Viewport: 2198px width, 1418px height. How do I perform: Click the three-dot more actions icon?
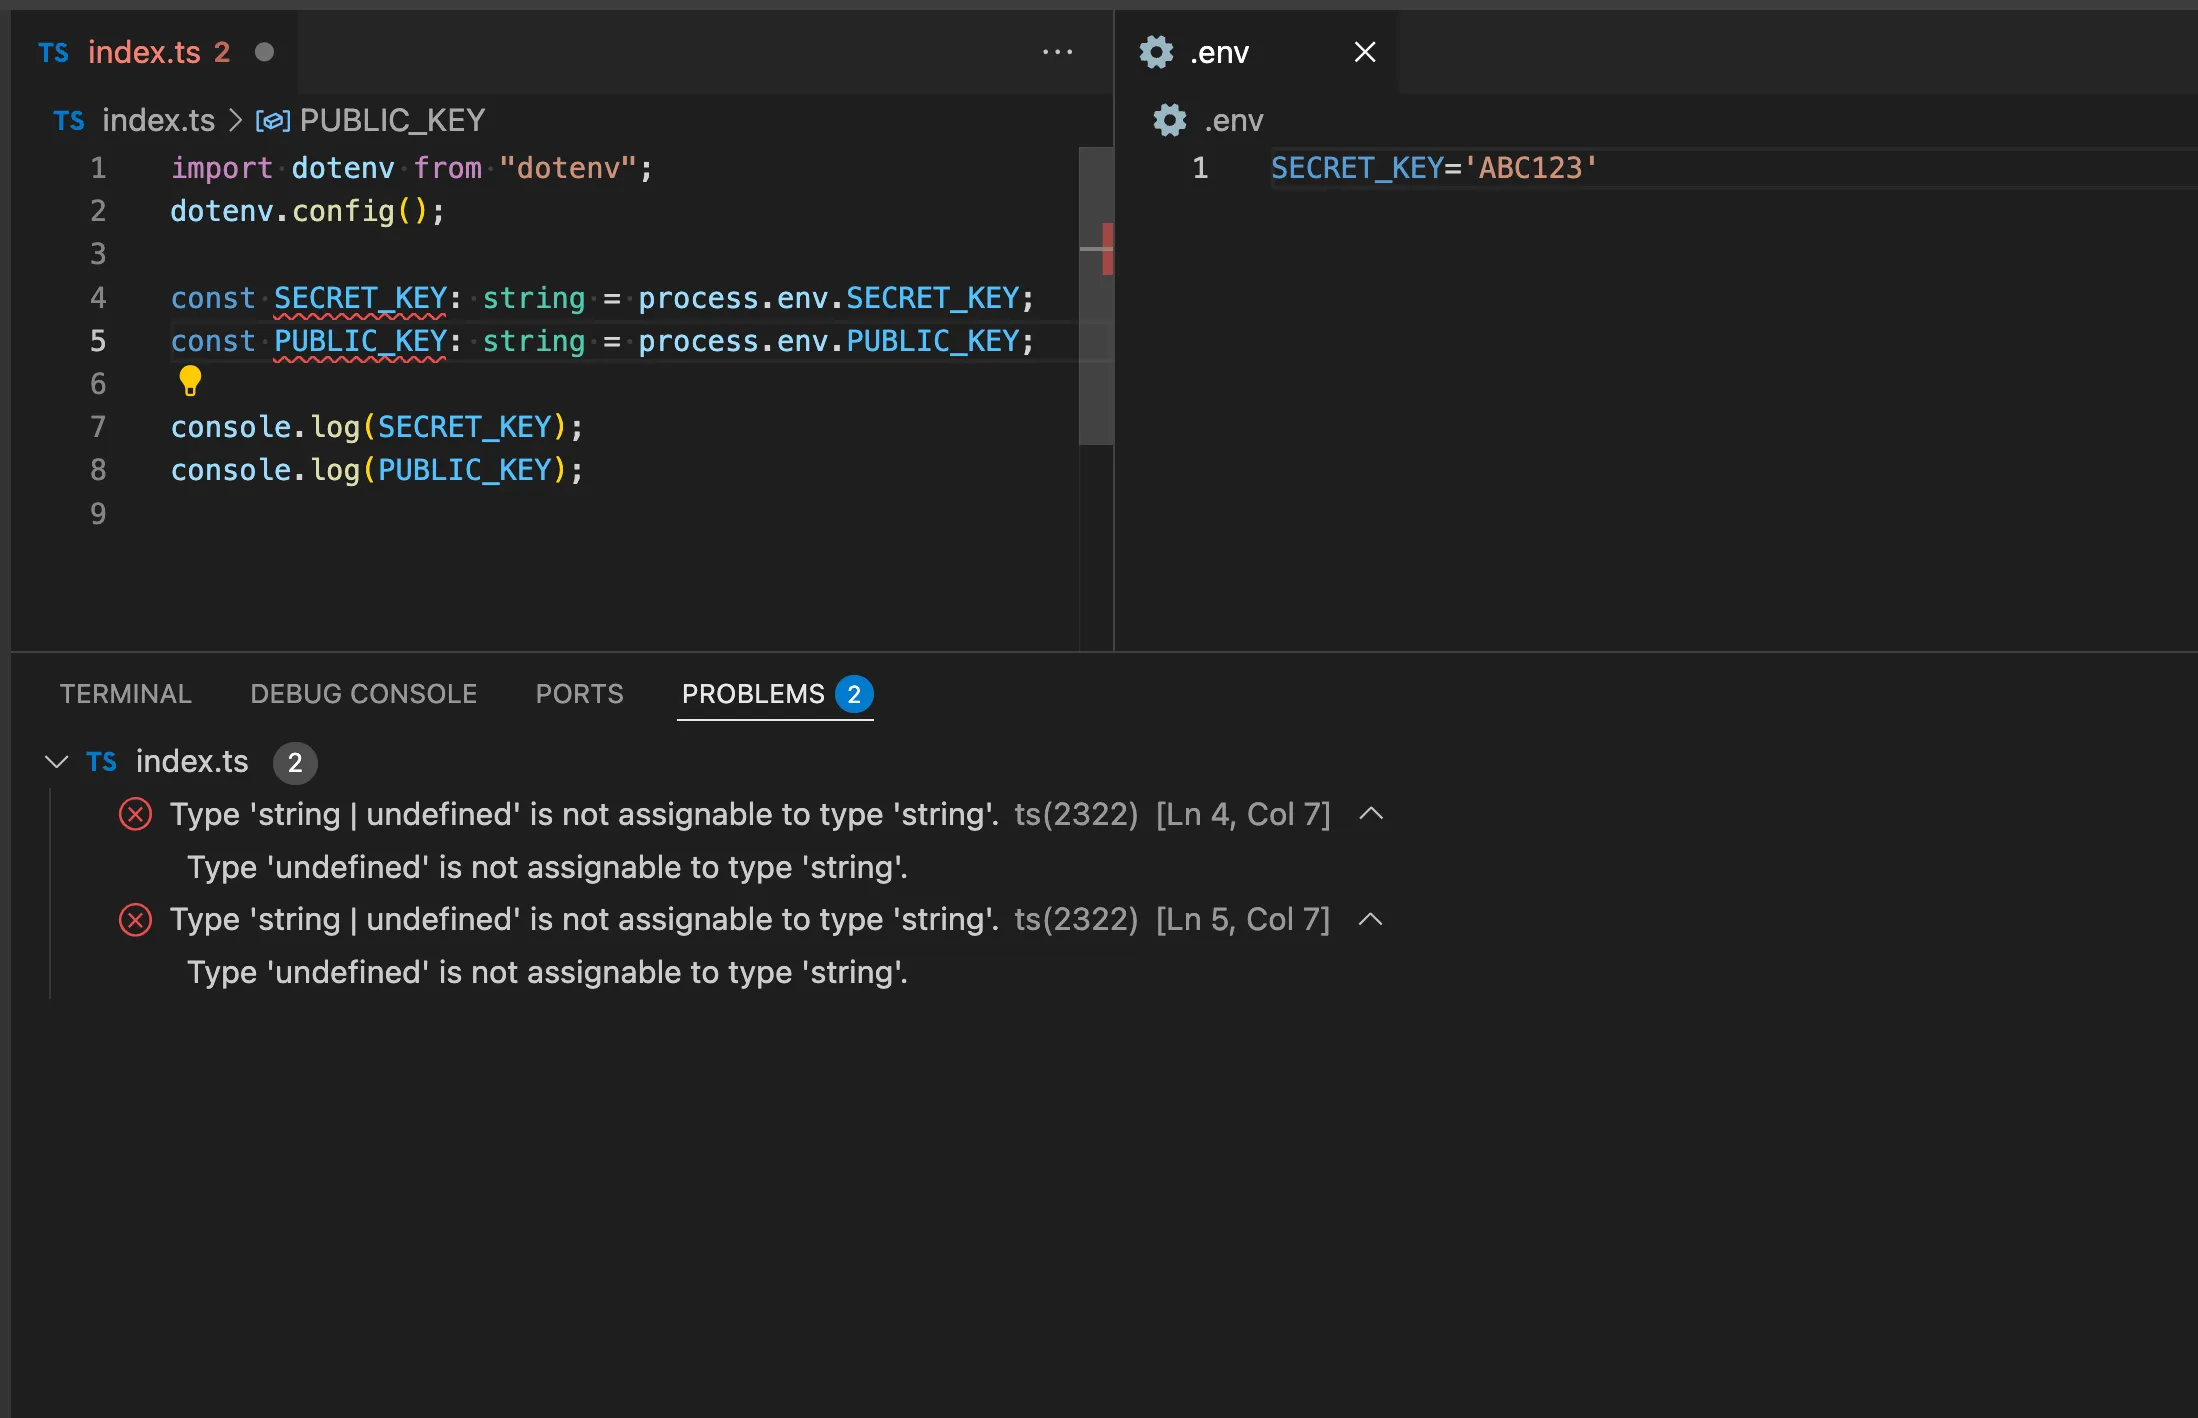pos(1057,52)
